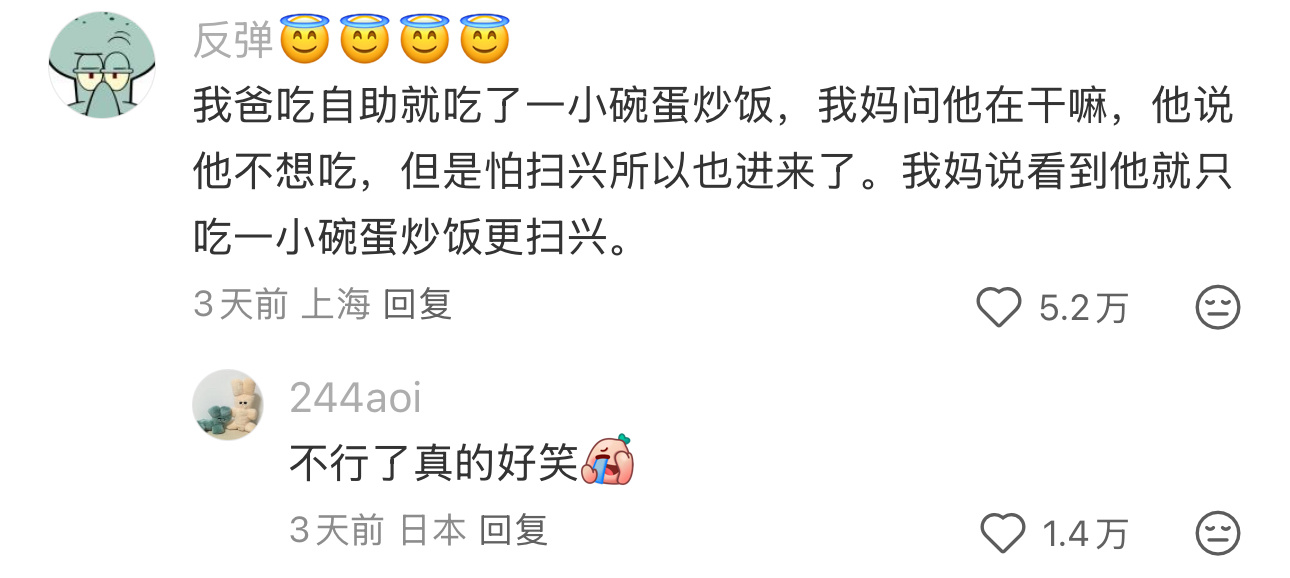Click the 1.4万 like count
The height and width of the screenshot is (578, 1290).
click(x=1087, y=533)
